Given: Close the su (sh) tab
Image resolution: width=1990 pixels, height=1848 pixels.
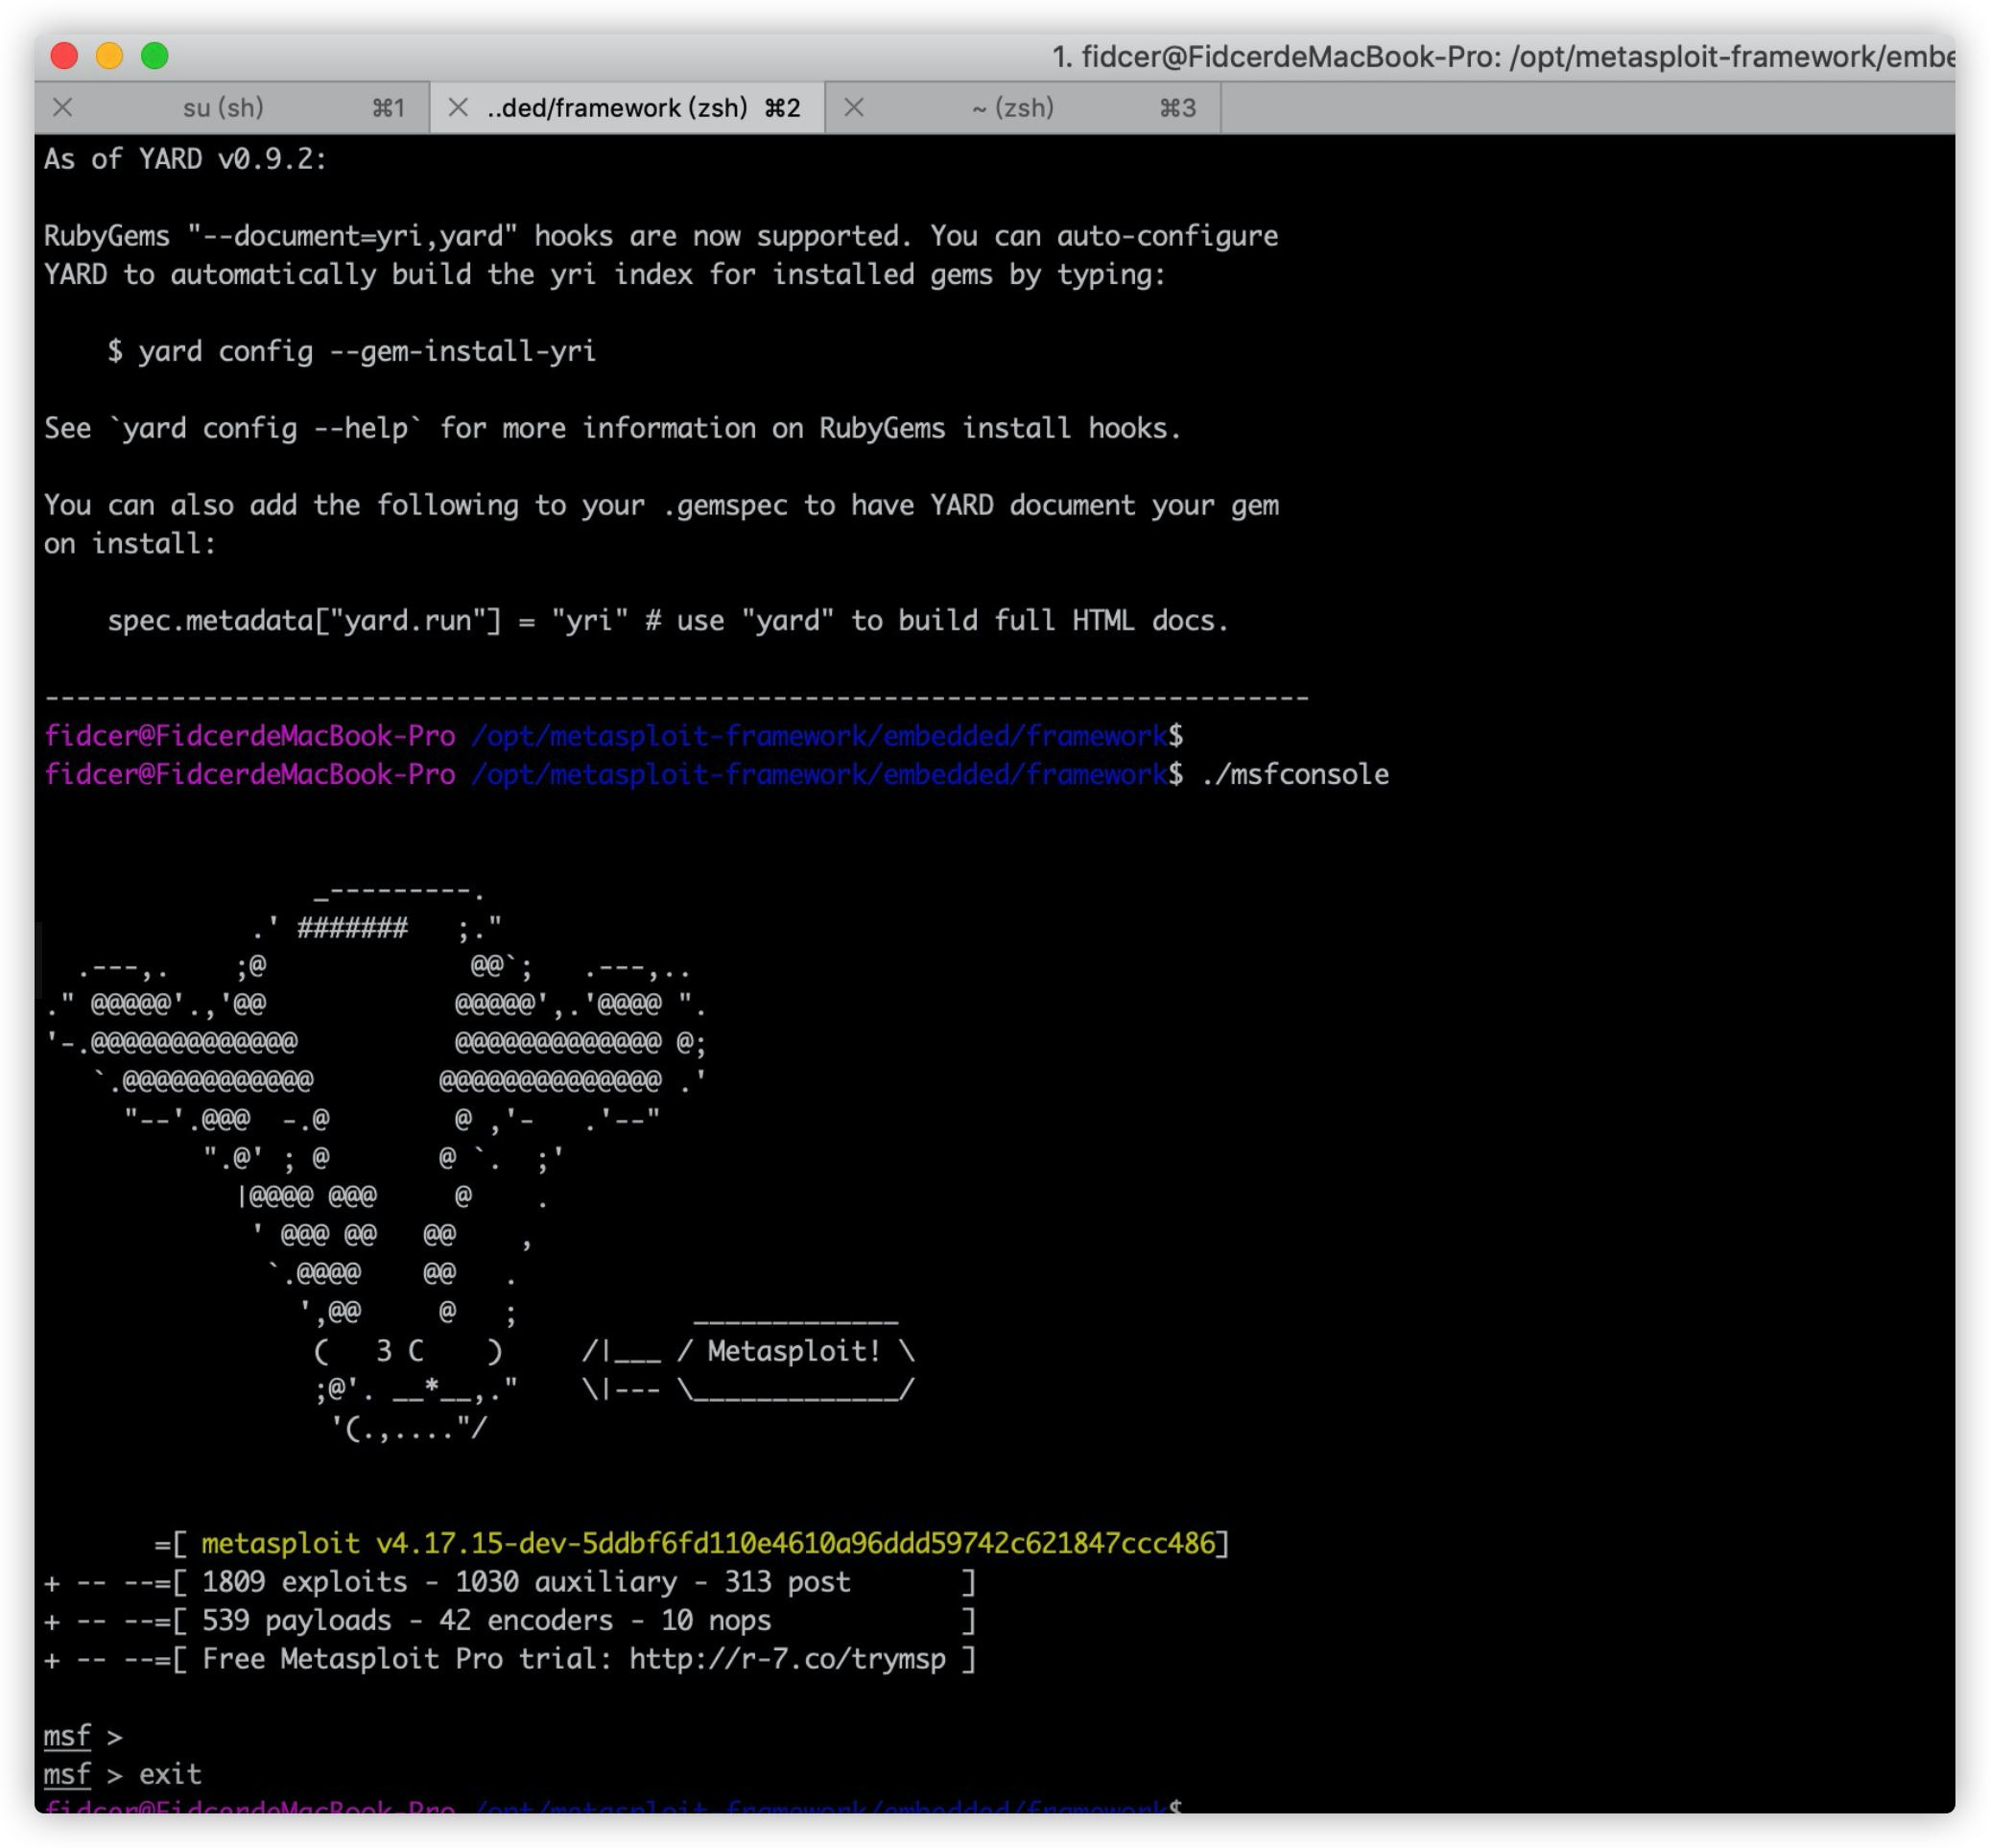Looking at the screenshot, I should [x=63, y=108].
